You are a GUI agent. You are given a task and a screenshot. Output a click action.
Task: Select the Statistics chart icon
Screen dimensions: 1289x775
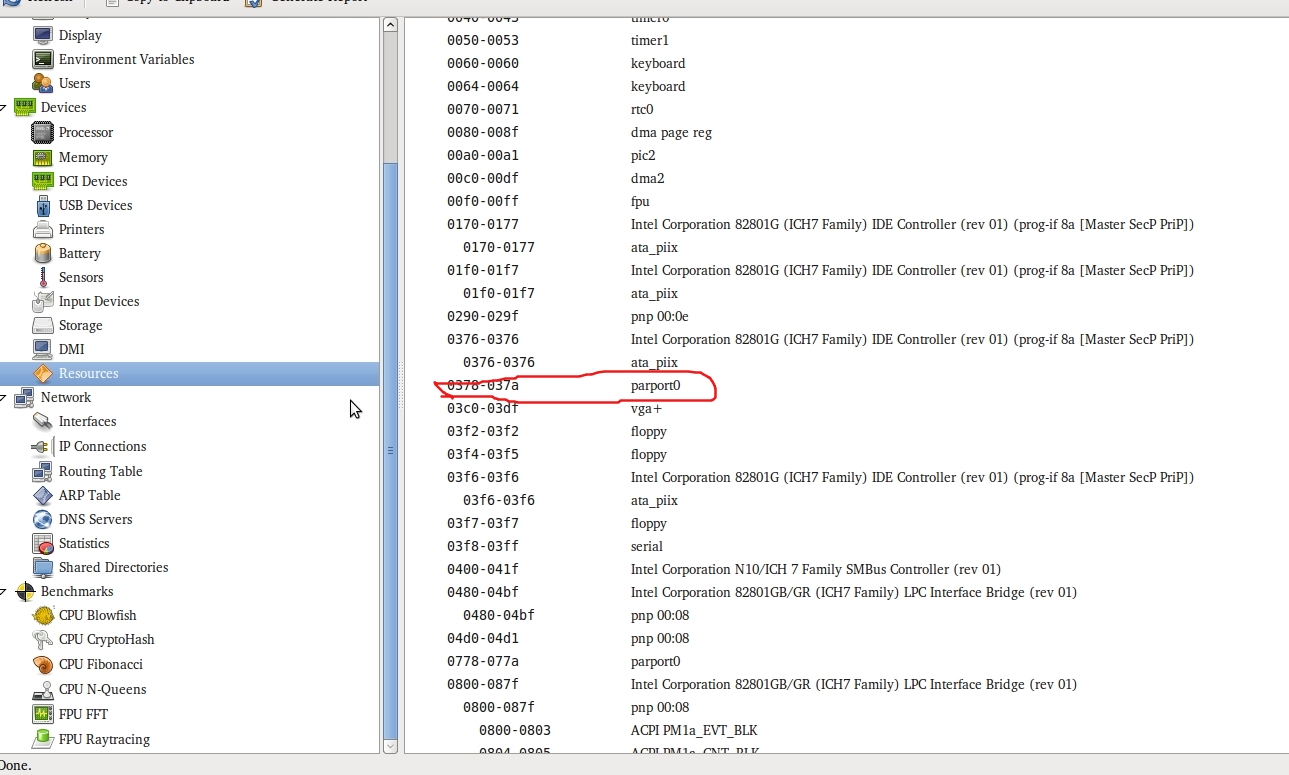(42, 543)
